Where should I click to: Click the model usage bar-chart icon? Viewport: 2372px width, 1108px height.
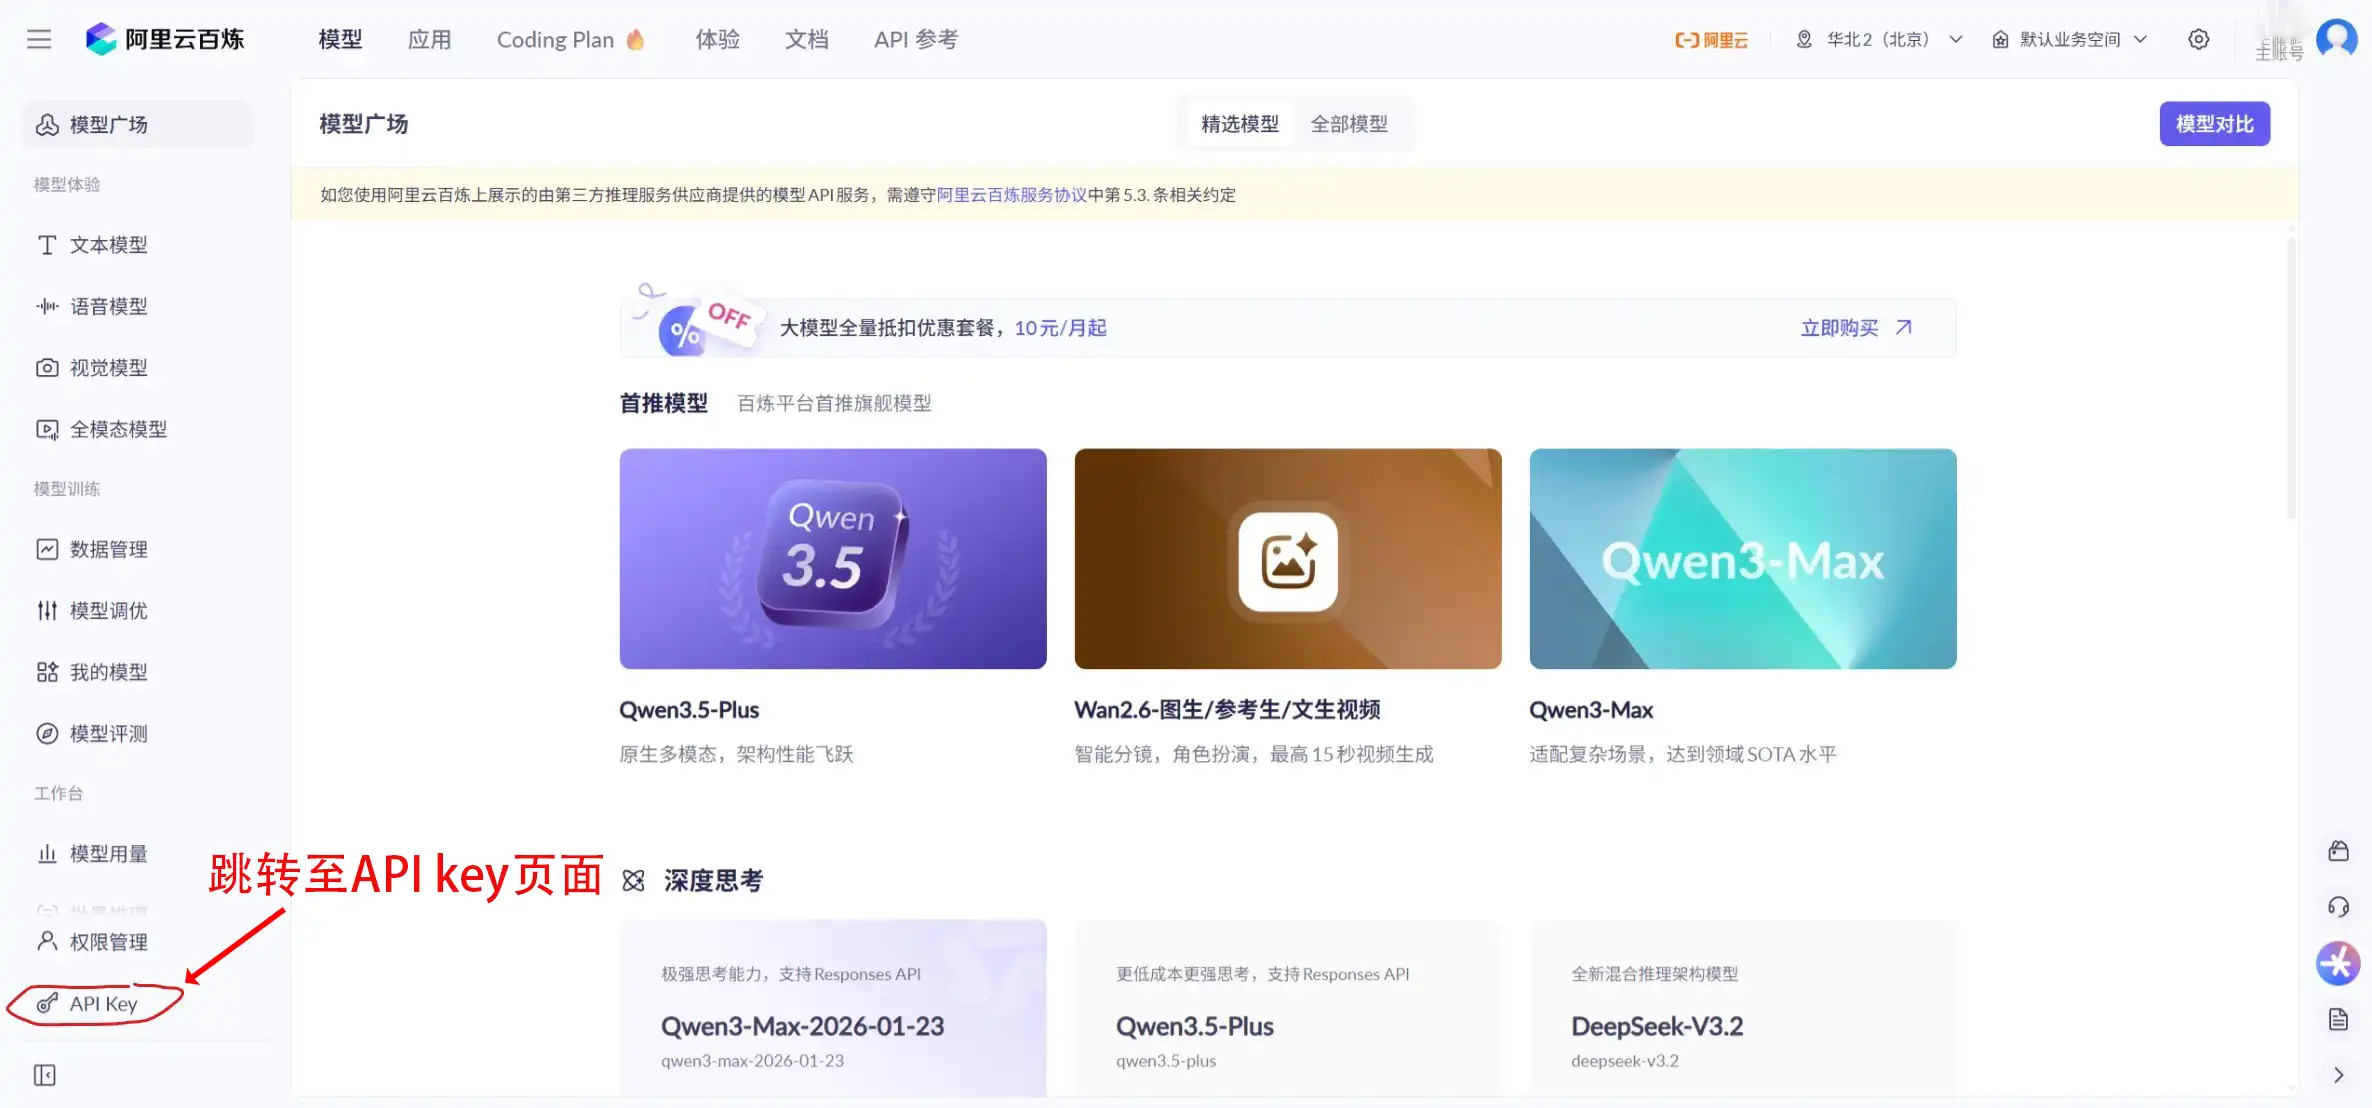[47, 853]
